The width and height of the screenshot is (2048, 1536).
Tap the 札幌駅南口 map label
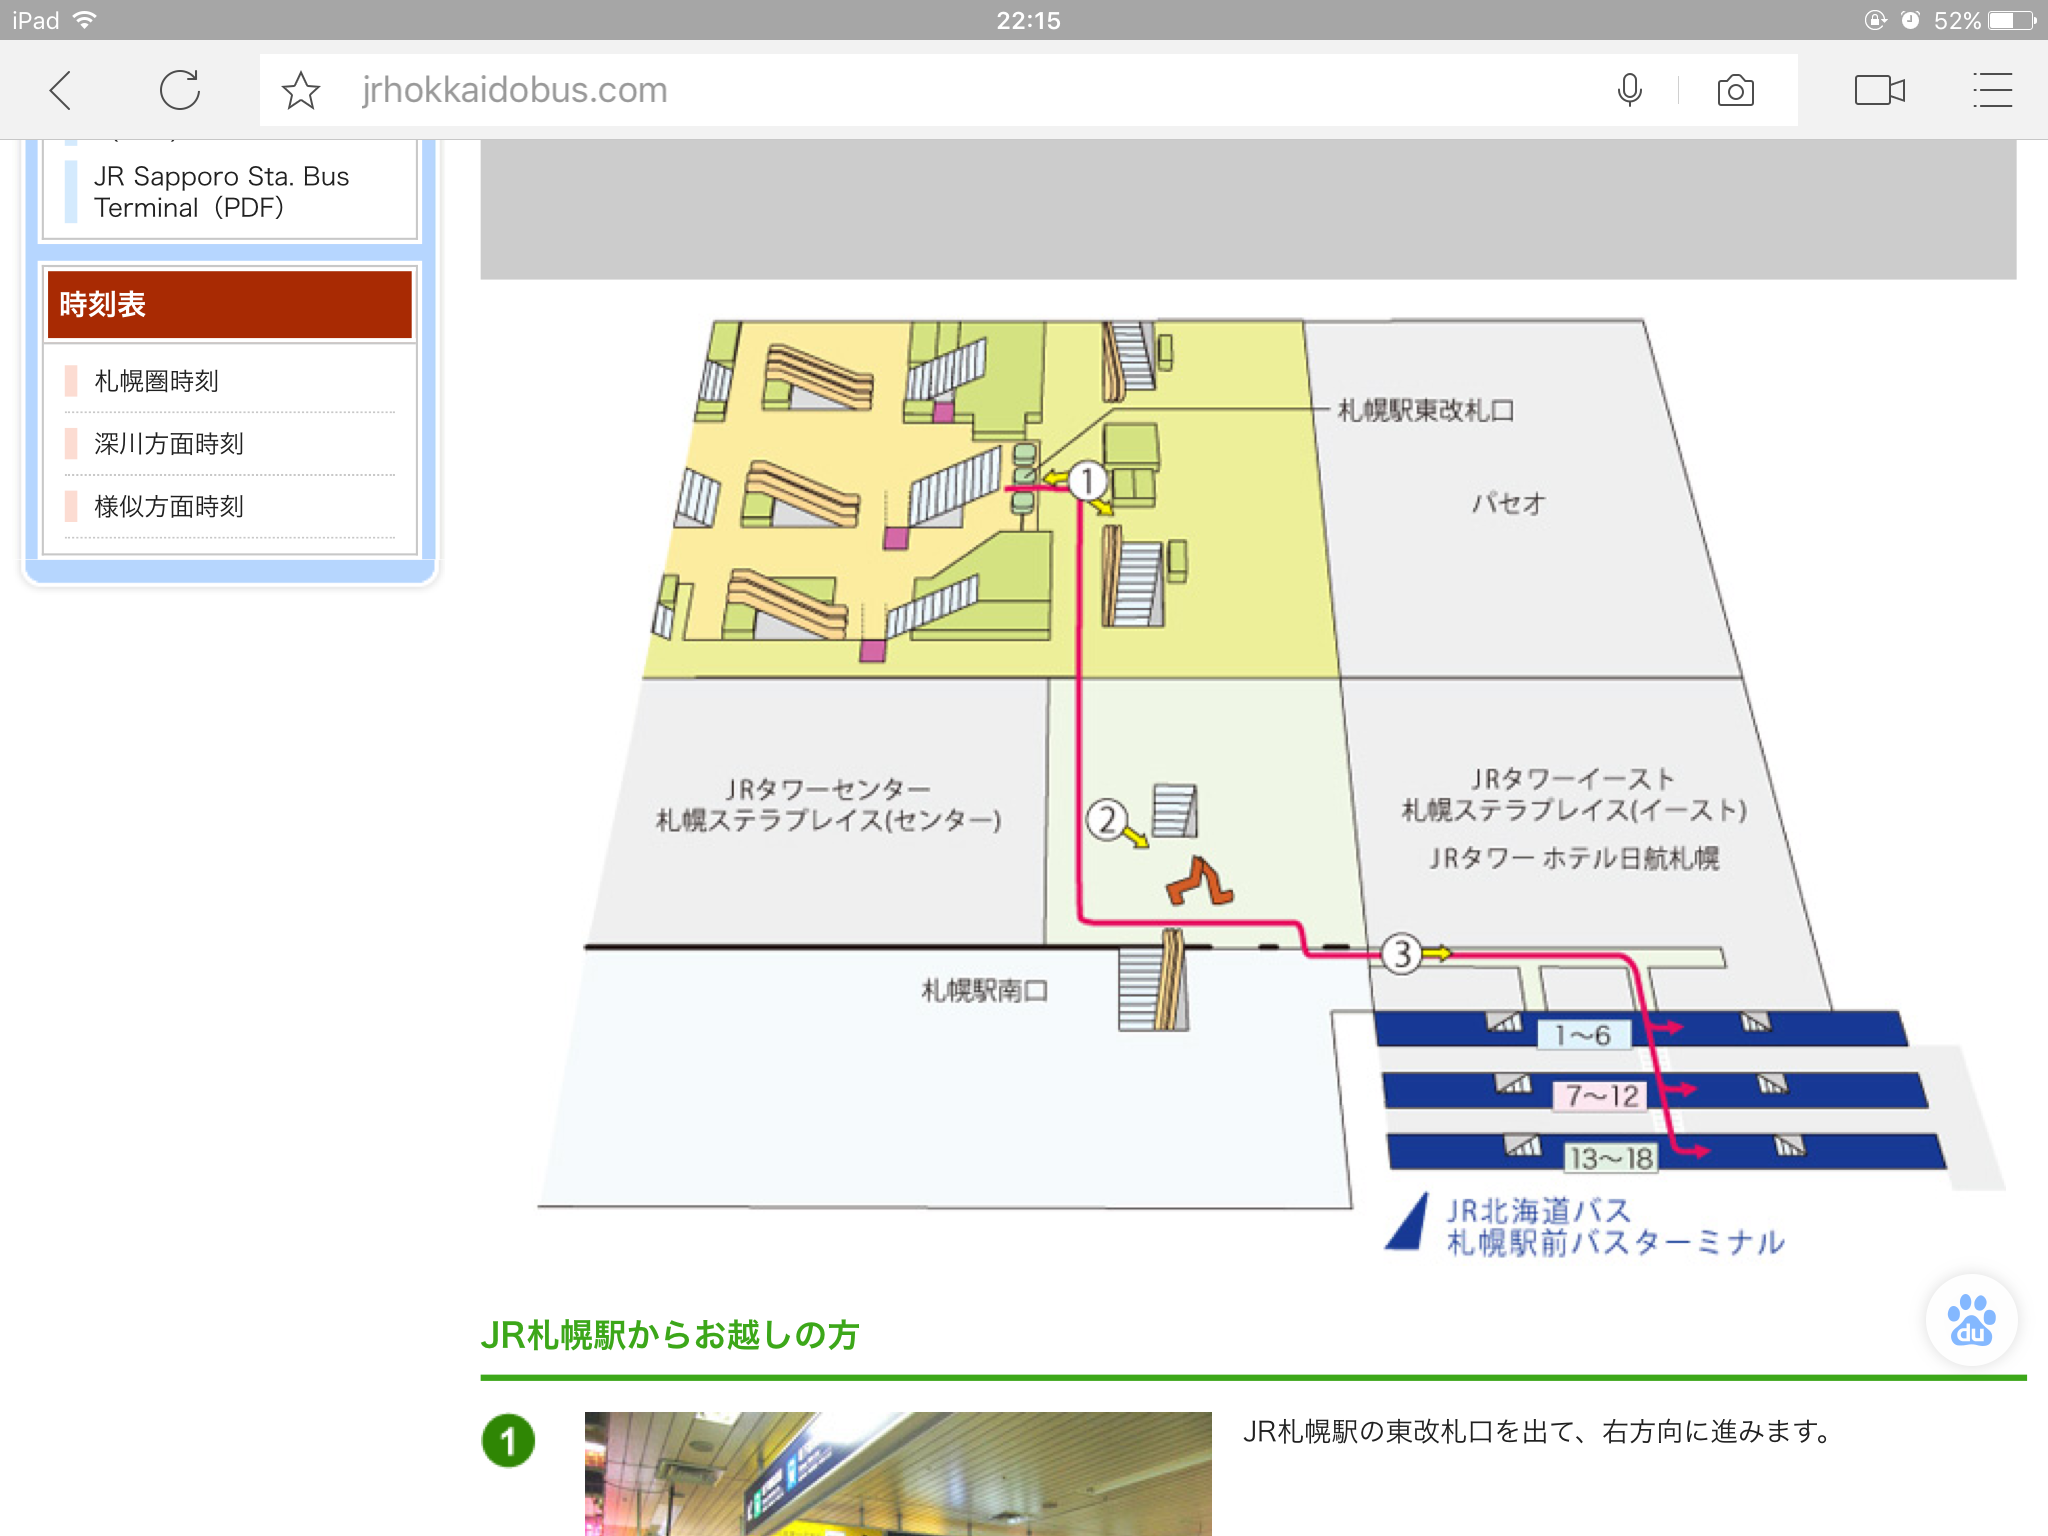pos(984,990)
